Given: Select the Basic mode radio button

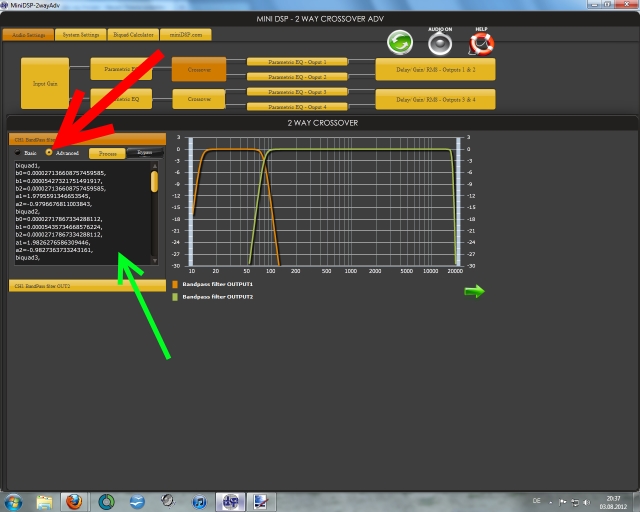Looking at the screenshot, I should point(18,152).
